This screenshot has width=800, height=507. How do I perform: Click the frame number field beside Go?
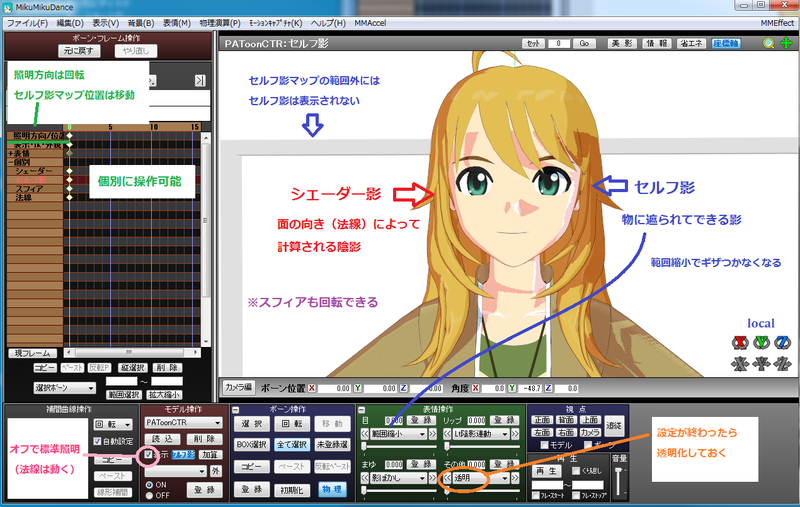click(559, 43)
